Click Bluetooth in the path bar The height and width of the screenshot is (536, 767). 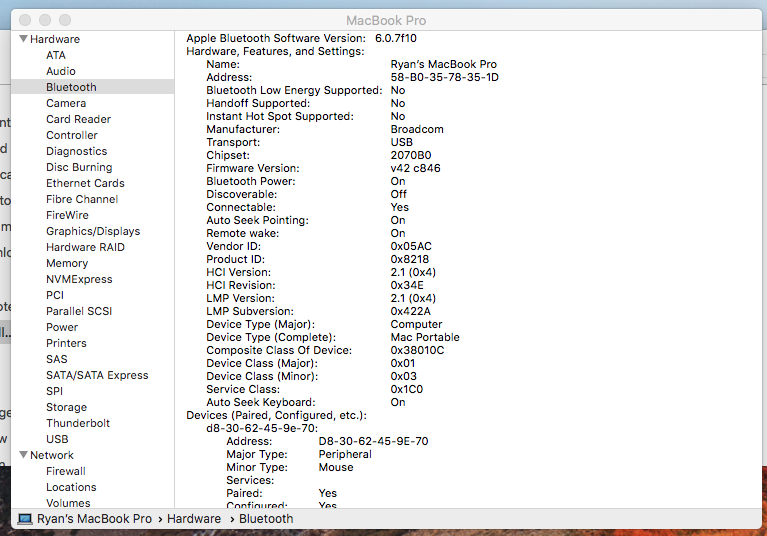[266, 519]
